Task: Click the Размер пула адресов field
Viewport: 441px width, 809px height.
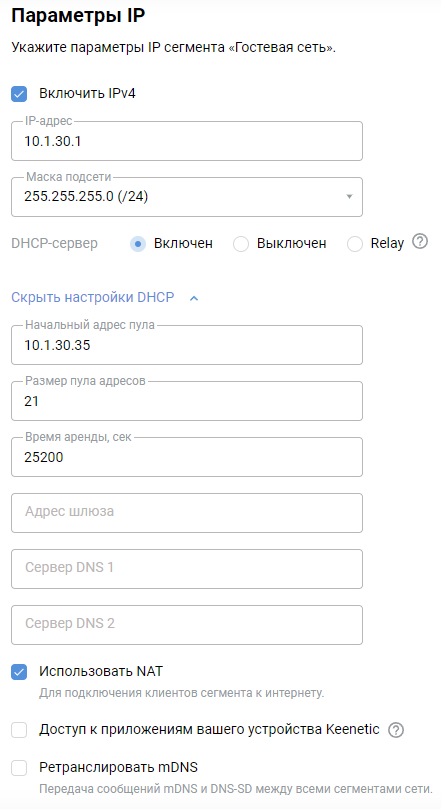Action: click(187, 401)
